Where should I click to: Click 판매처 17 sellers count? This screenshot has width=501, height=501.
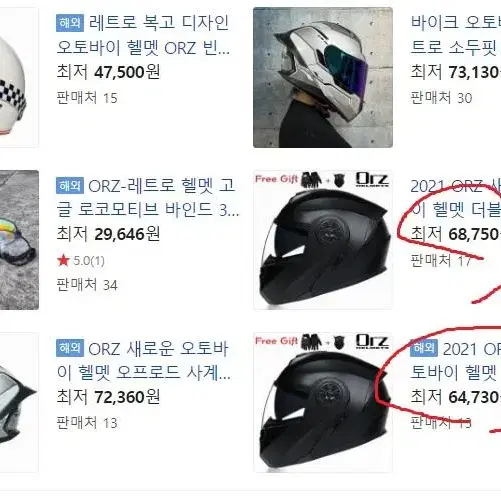coord(441,261)
